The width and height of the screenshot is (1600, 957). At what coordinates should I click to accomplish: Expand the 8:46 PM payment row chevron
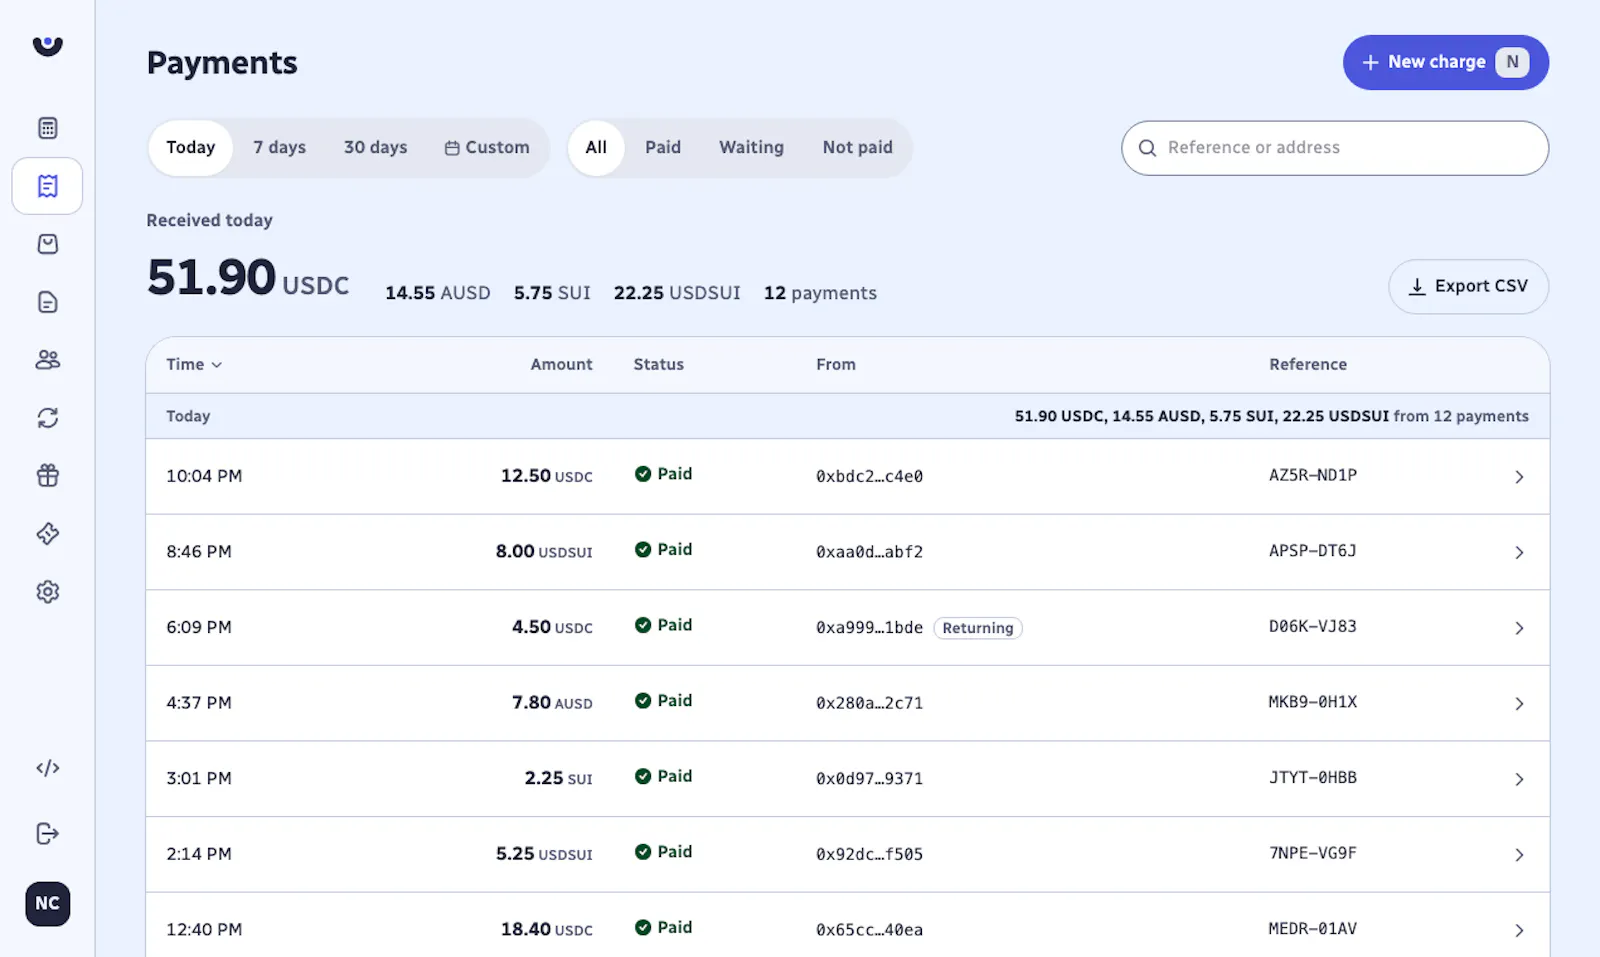[1519, 553]
